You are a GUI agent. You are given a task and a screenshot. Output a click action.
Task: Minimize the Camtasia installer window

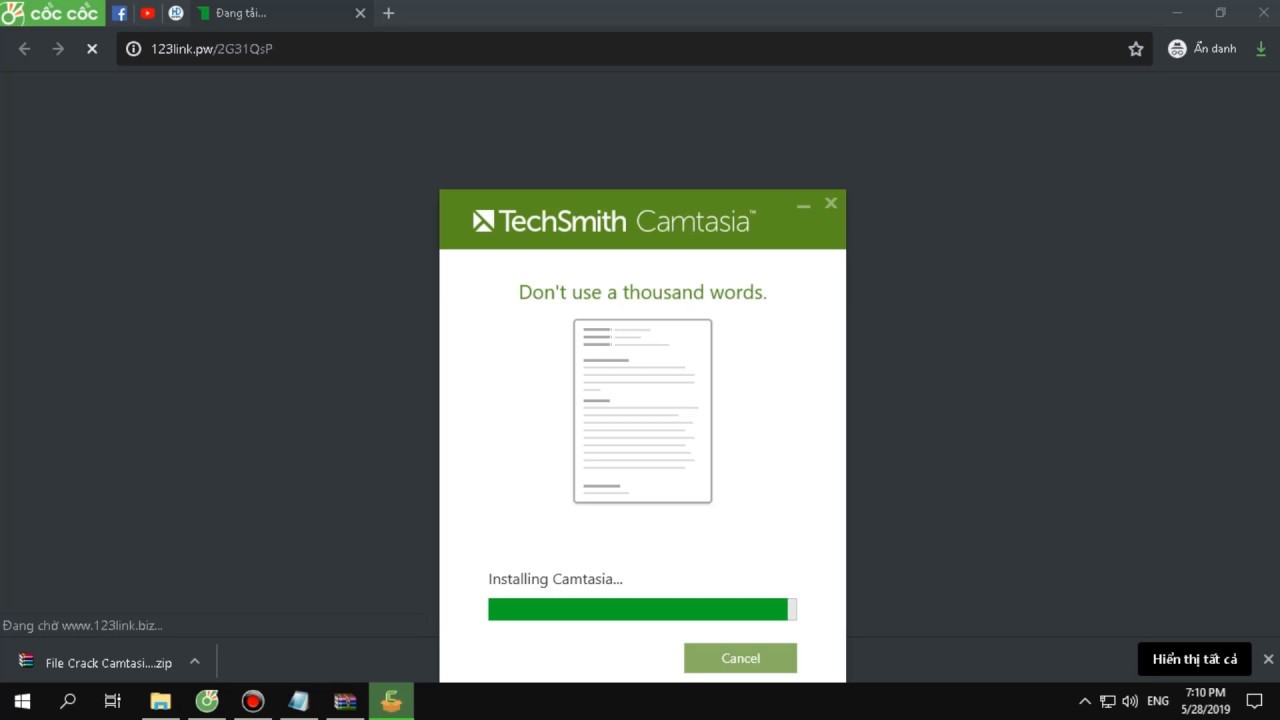coord(803,204)
